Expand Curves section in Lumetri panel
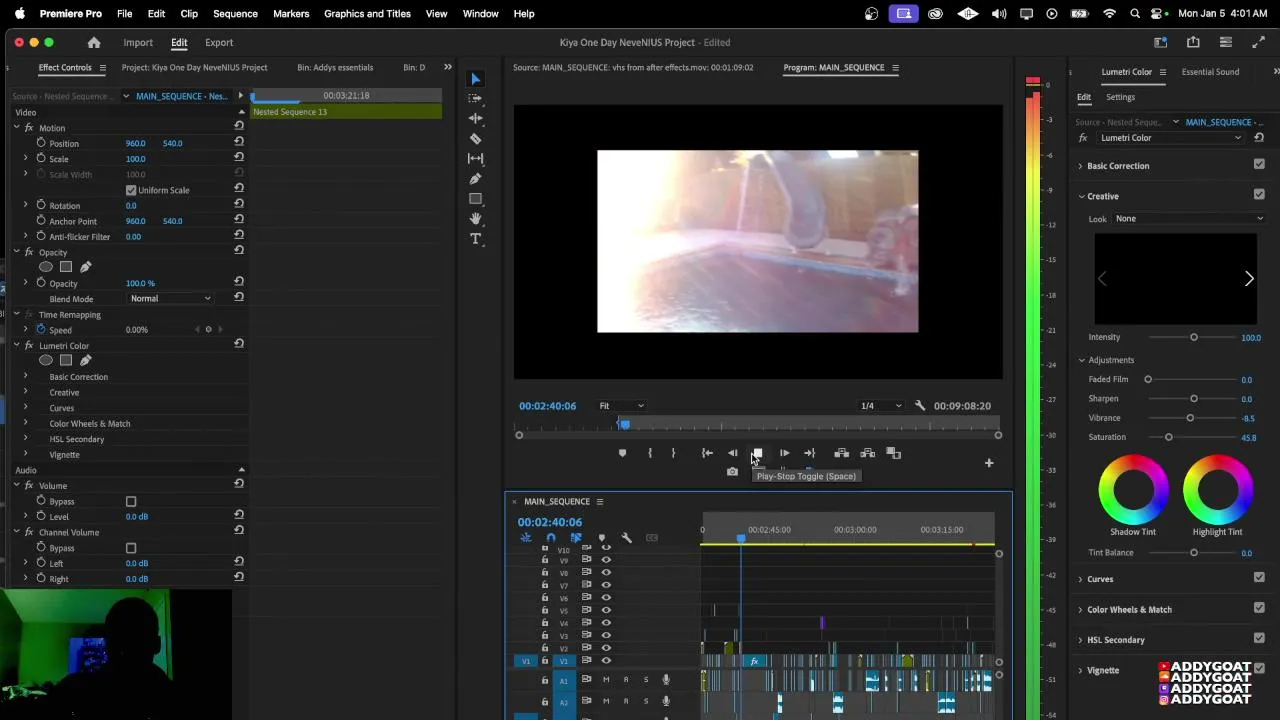The image size is (1280, 720). pyautogui.click(x=1080, y=579)
